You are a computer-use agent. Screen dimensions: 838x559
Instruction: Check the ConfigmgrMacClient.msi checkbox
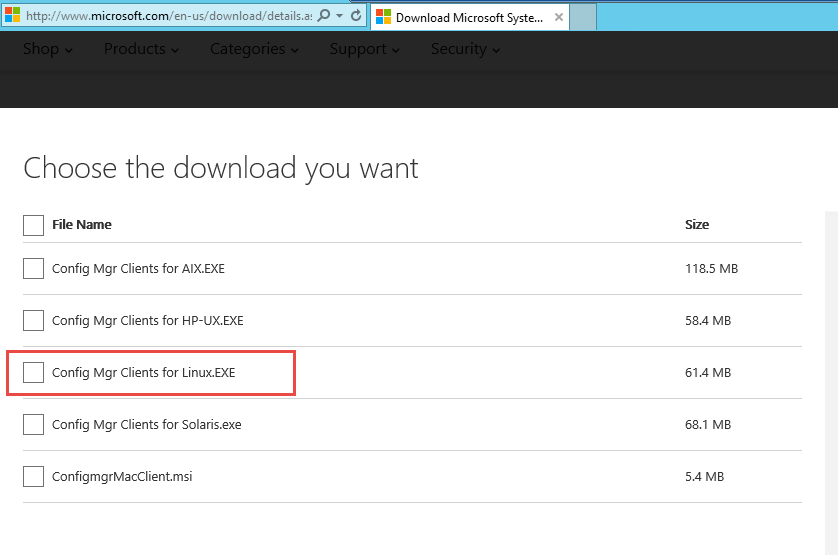[33, 476]
